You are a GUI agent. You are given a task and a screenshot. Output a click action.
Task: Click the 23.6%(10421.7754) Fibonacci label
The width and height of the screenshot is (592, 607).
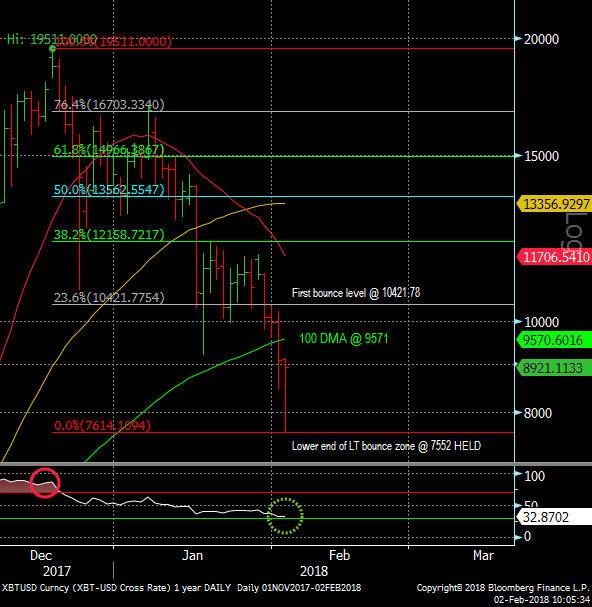(x=109, y=298)
